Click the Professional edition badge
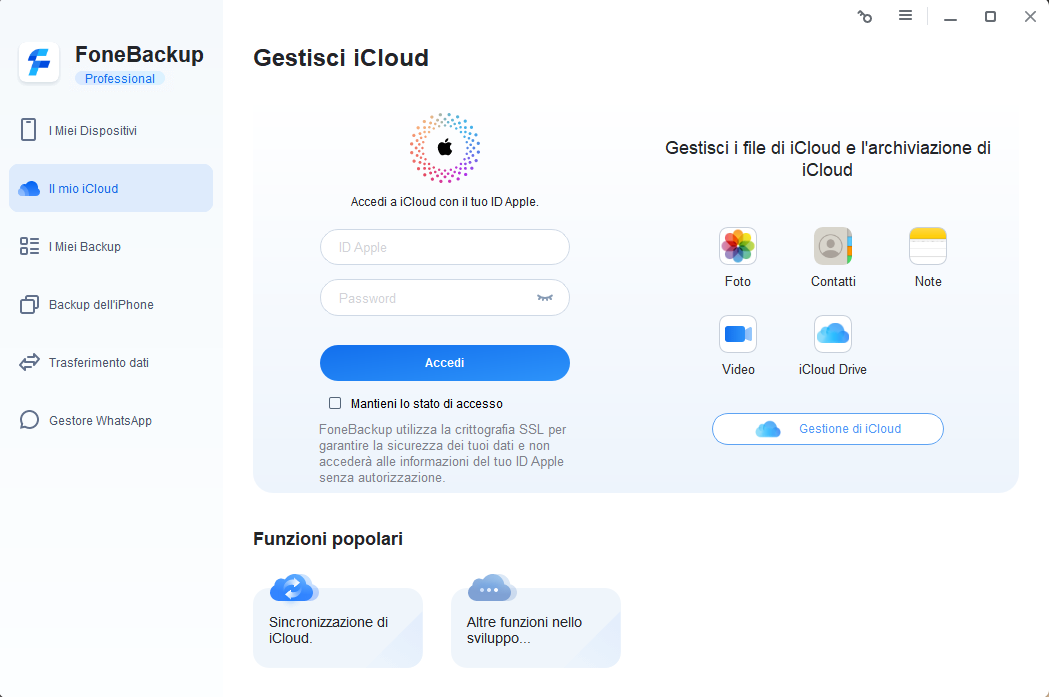 coord(120,78)
